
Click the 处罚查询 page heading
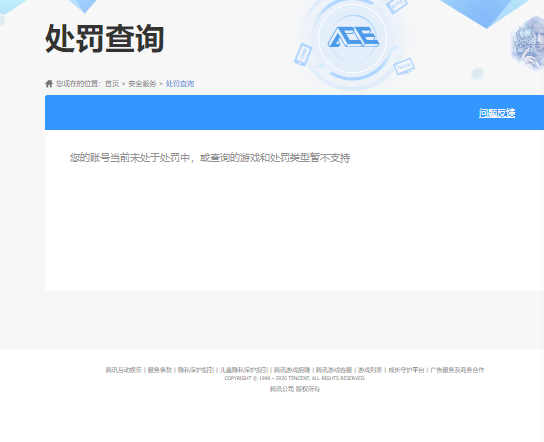(x=104, y=39)
